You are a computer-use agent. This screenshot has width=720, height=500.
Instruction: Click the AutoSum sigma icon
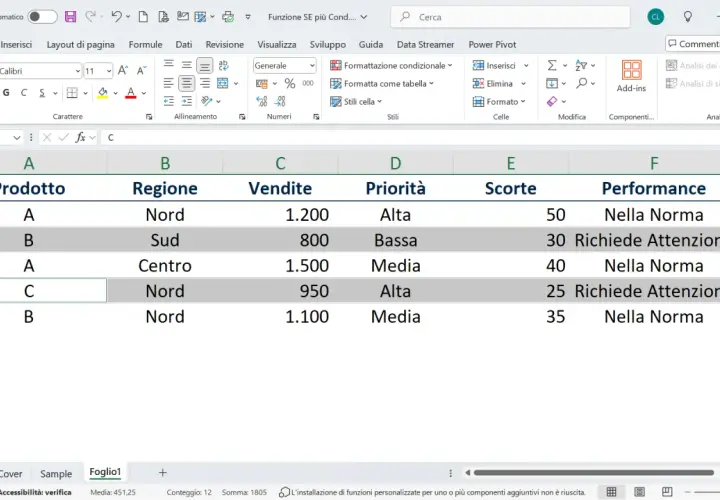(x=552, y=65)
